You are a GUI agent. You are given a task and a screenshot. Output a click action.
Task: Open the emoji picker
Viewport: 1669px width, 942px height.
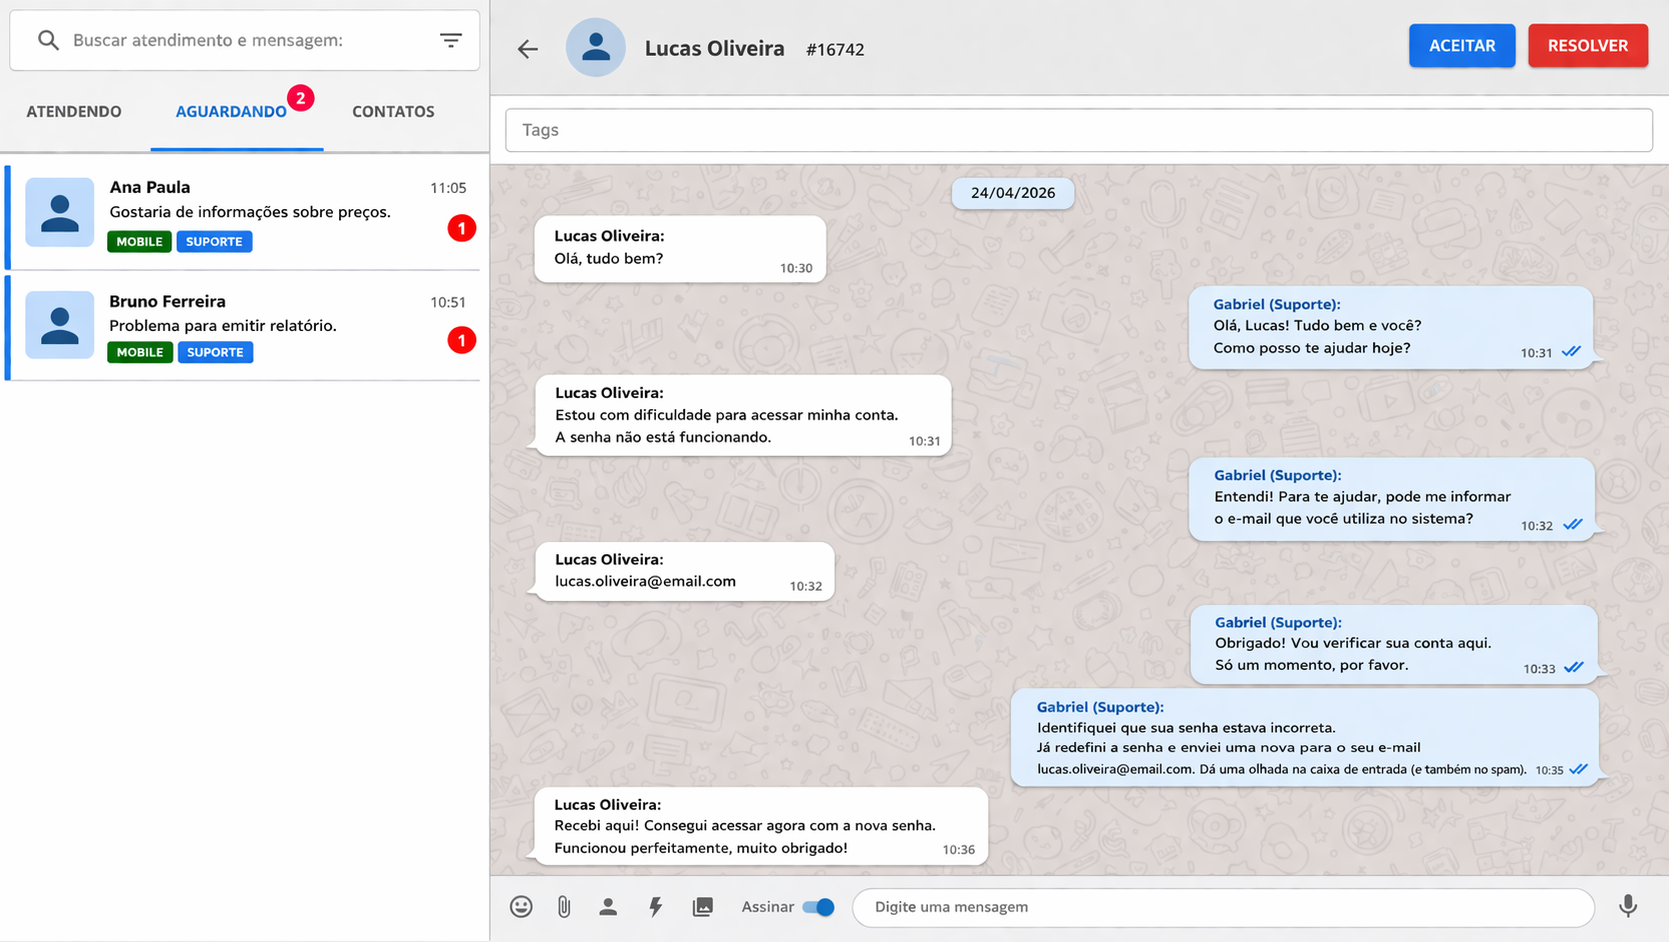(x=520, y=907)
